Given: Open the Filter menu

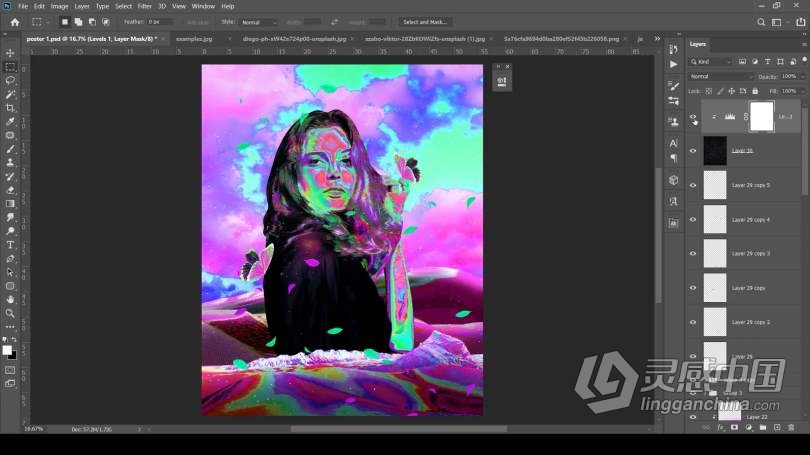Looking at the screenshot, I should tap(145, 6).
